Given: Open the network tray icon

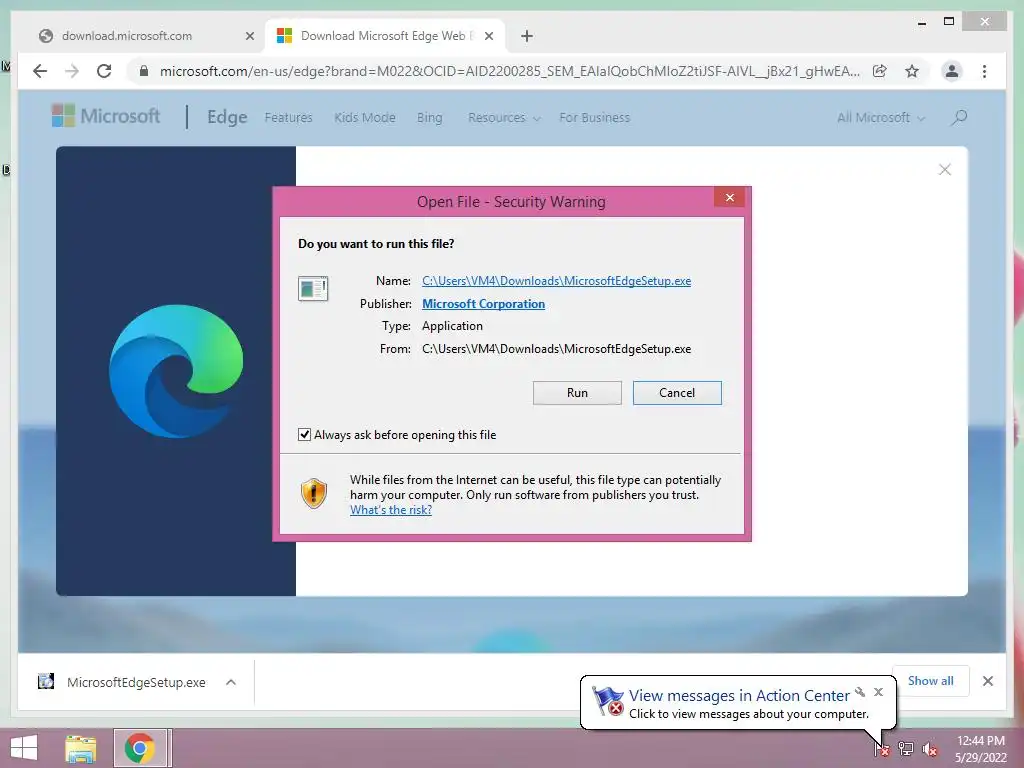Looking at the screenshot, I should pyautogui.click(x=906, y=749).
